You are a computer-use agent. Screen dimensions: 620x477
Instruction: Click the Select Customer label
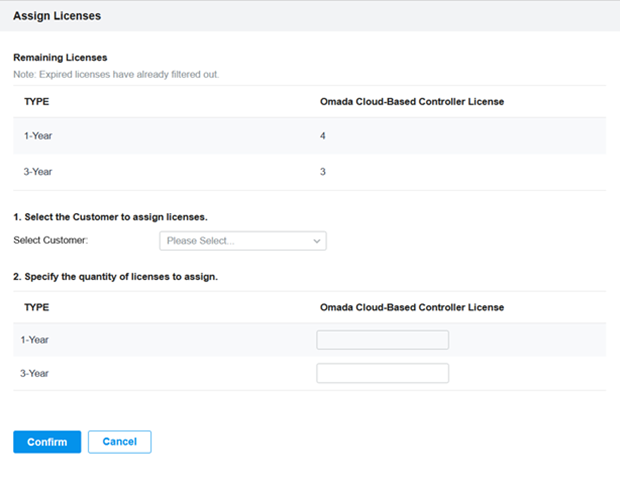pyautogui.click(x=51, y=240)
